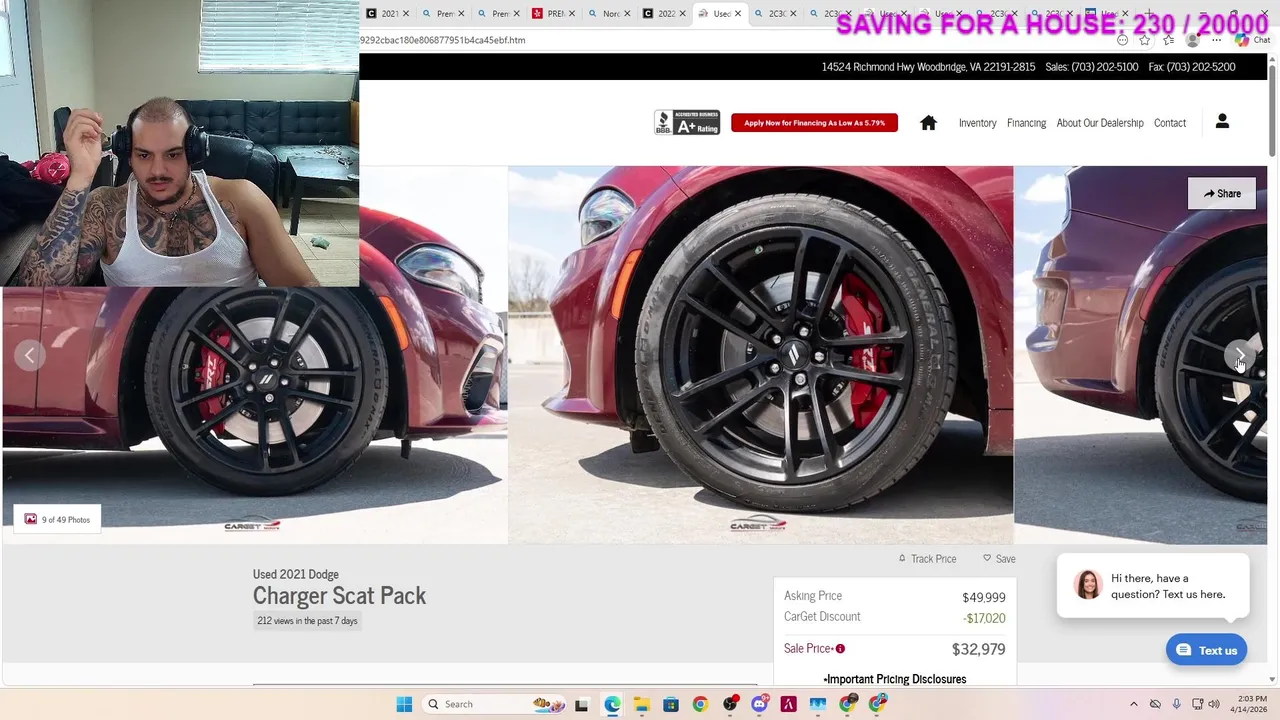Open the Financing menu
This screenshot has width=1280, height=720.
tap(1026, 123)
